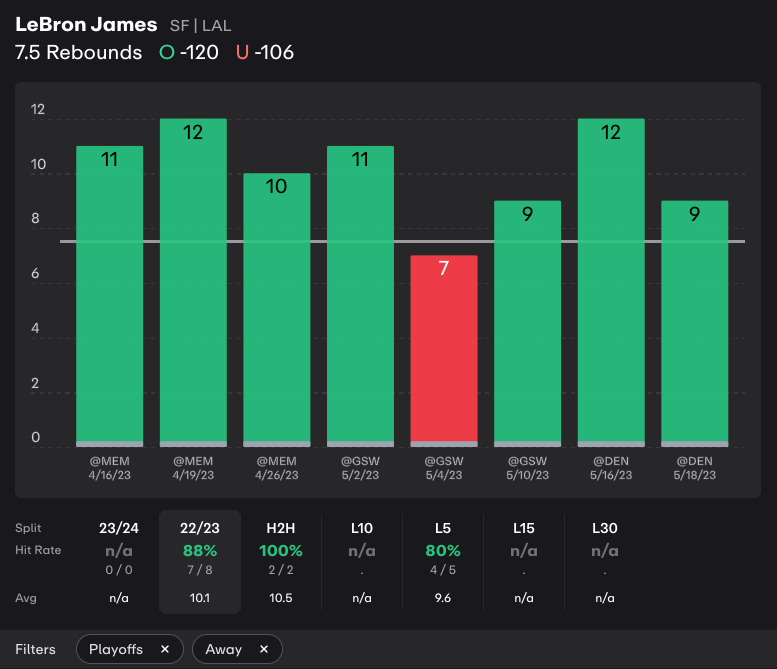Click the Split row label
This screenshot has height=669, width=777.
pyautogui.click(x=28, y=528)
